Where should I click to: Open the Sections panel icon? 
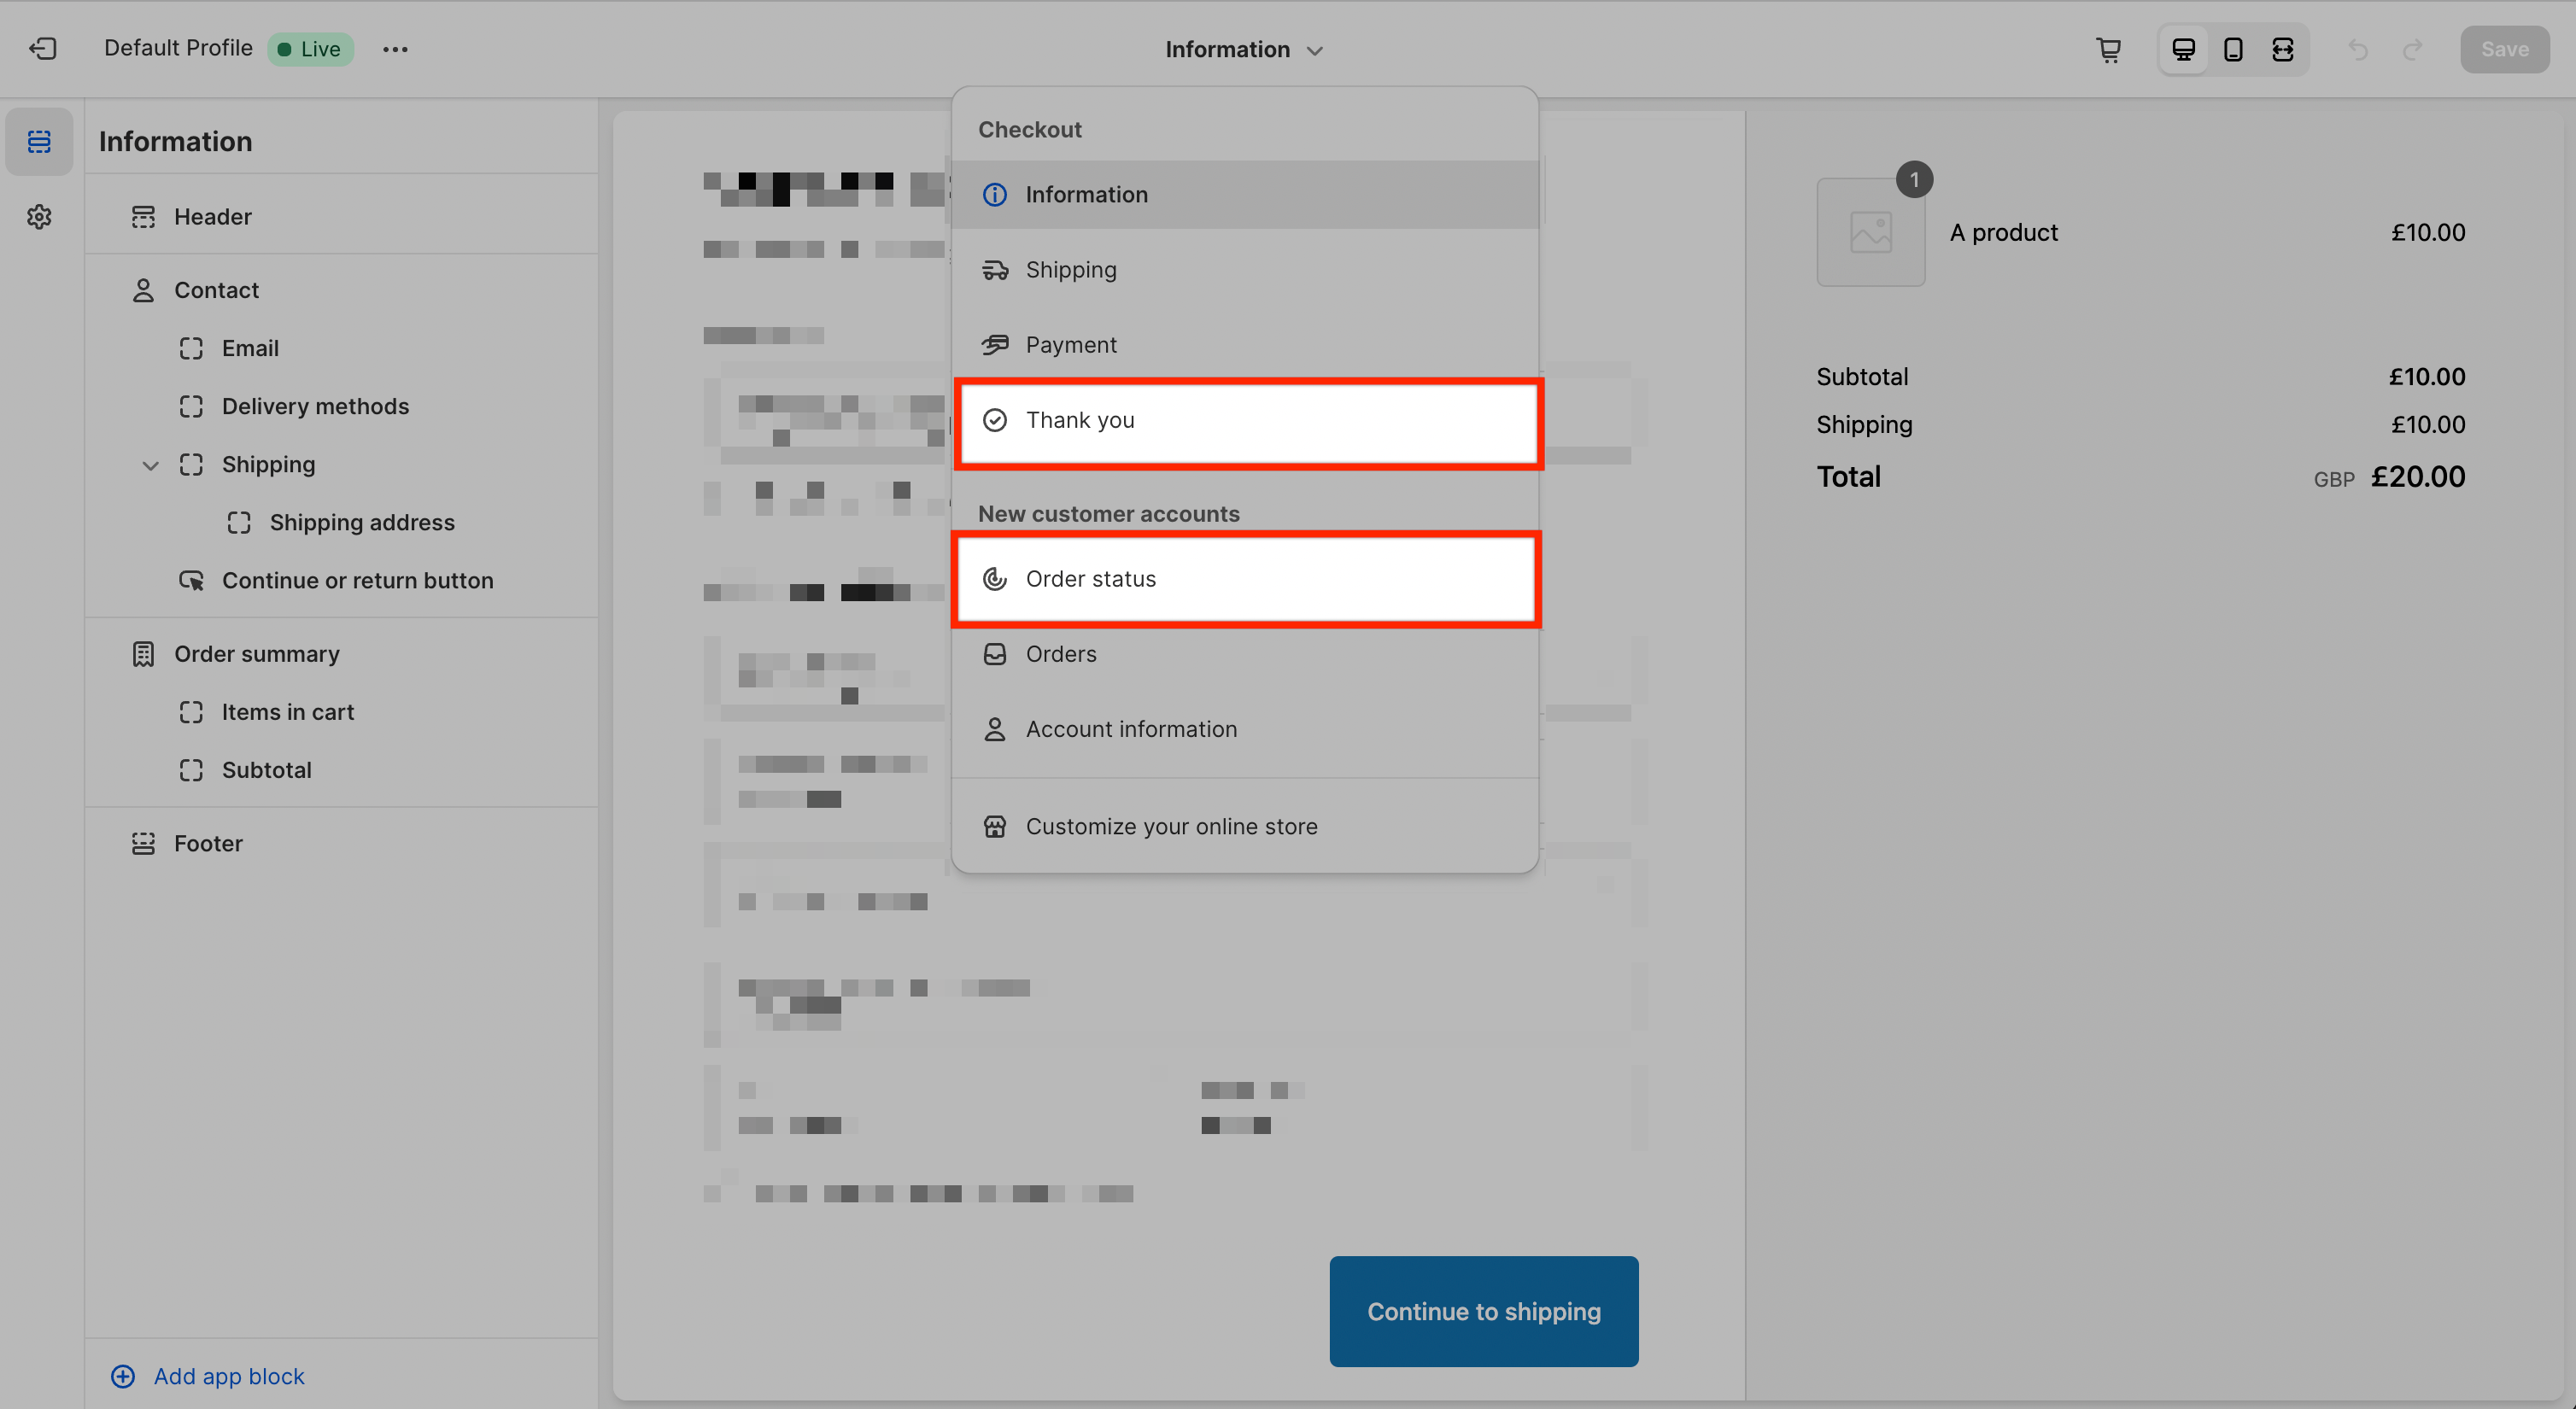pos(39,142)
